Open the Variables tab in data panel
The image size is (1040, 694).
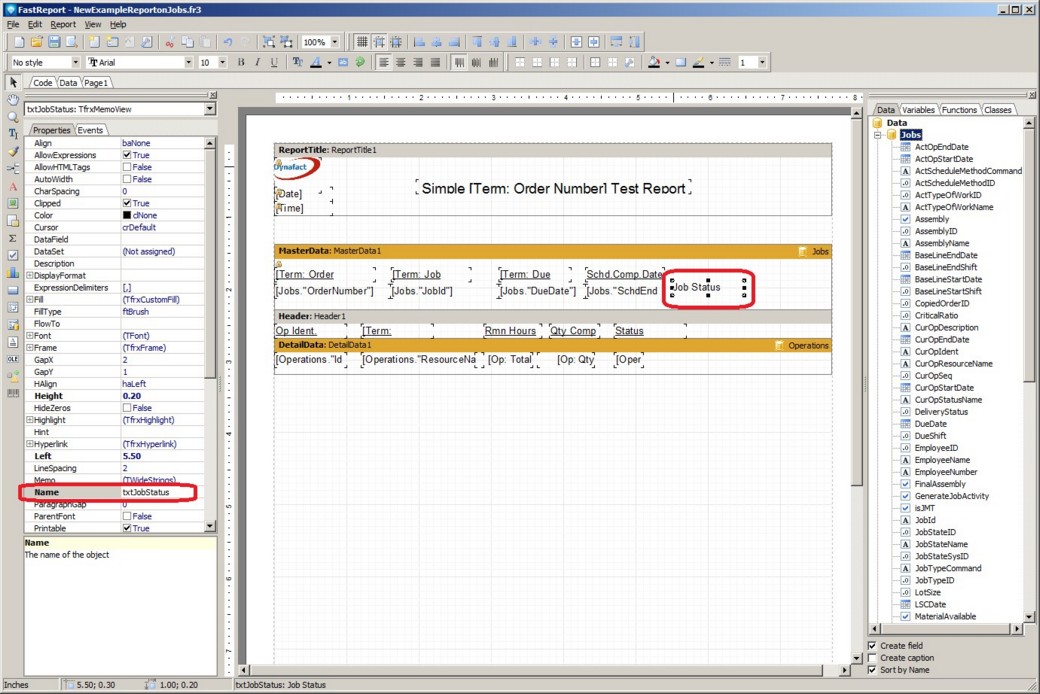tap(918, 110)
